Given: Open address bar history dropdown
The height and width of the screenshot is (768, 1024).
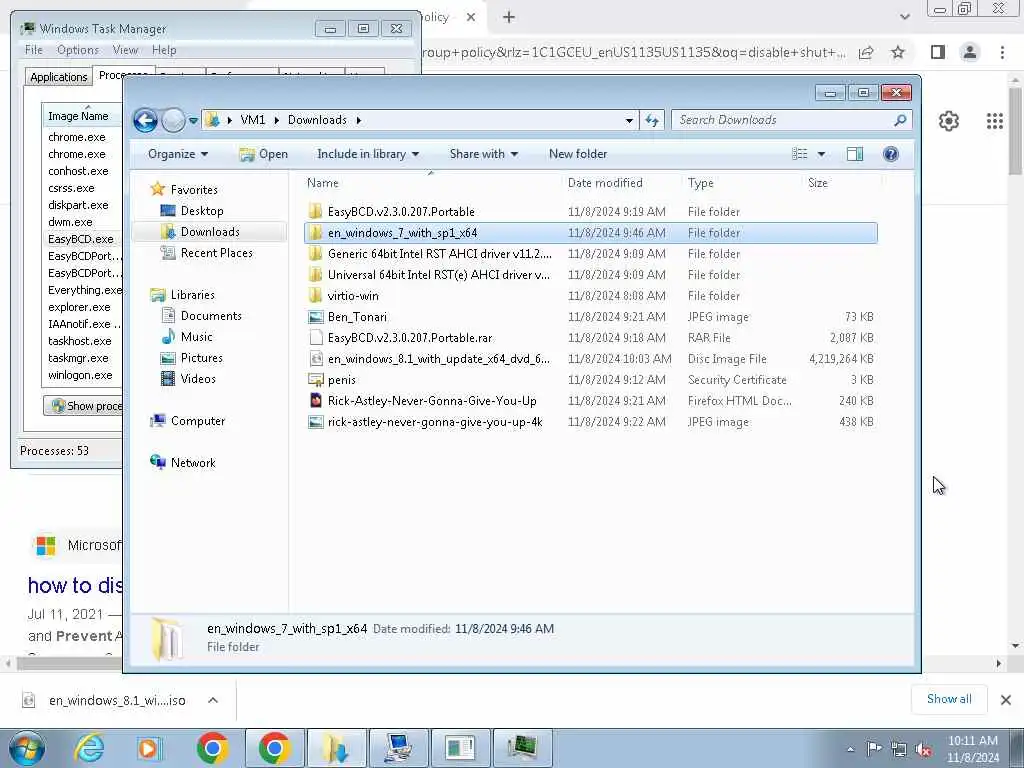Looking at the screenshot, I should (x=629, y=120).
